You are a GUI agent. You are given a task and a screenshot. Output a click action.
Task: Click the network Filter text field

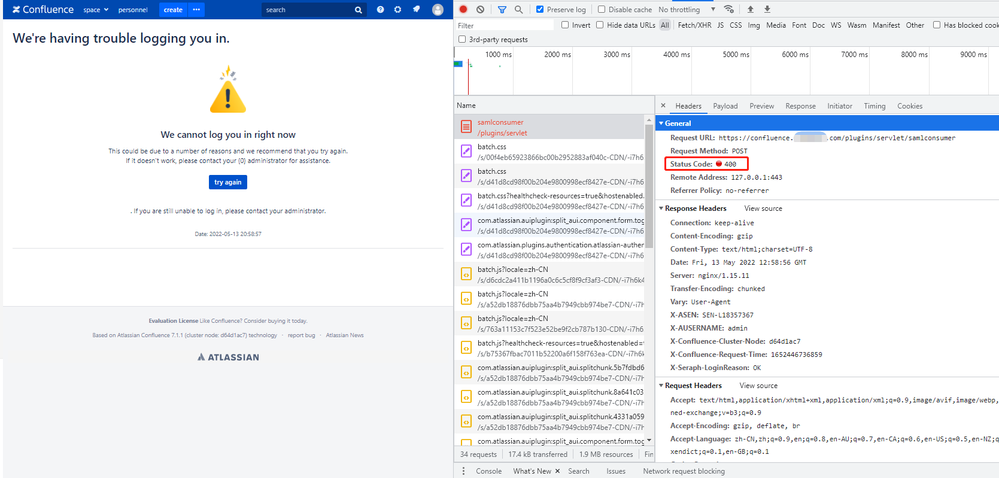pos(505,25)
